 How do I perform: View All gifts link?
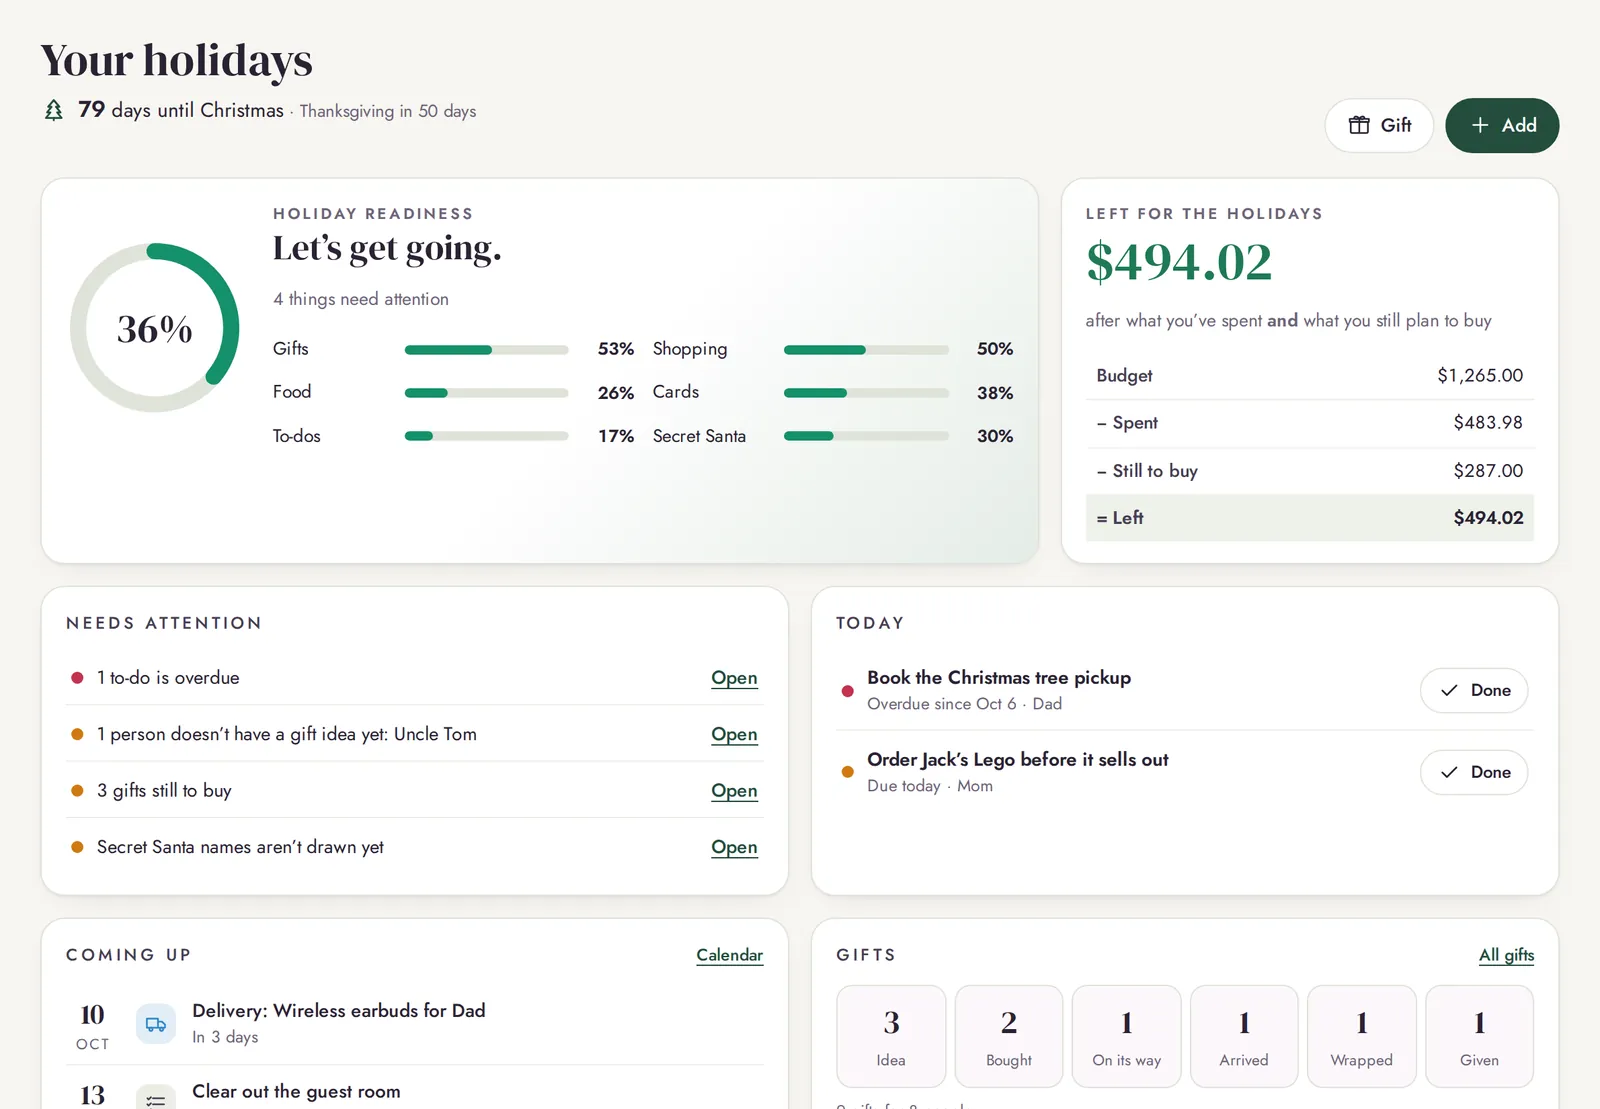tap(1506, 955)
